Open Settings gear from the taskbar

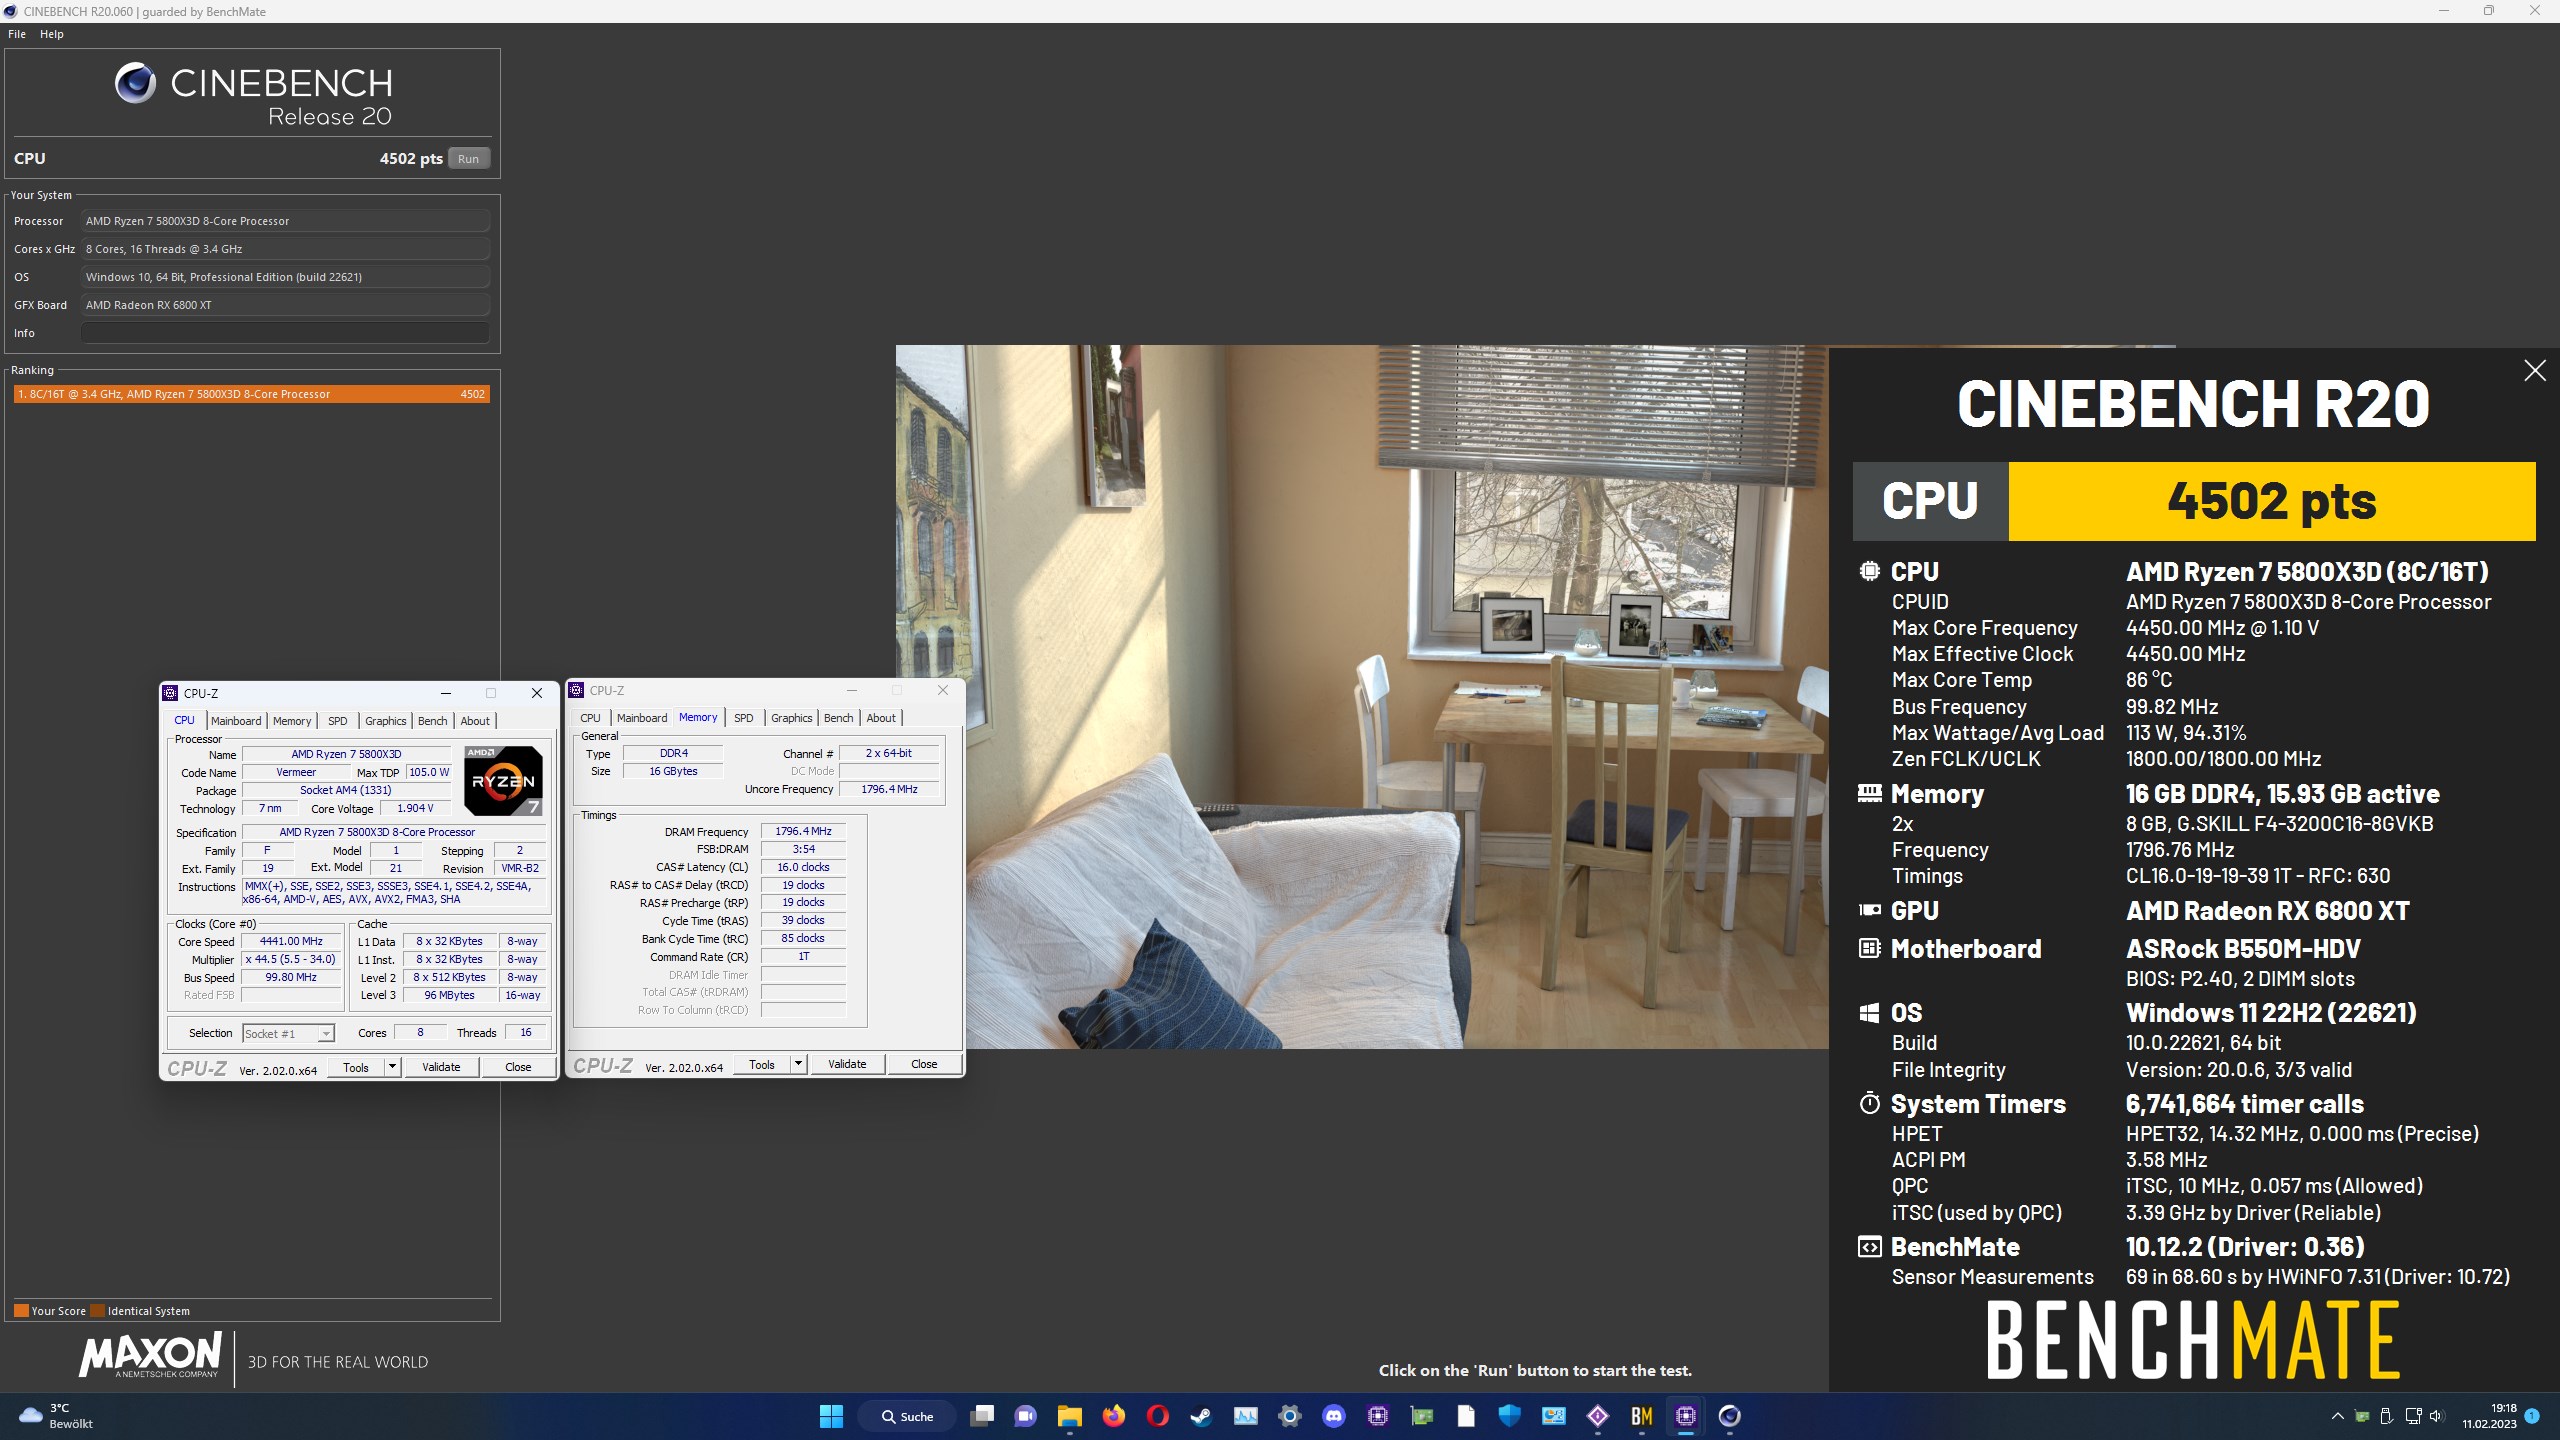[x=1290, y=1416]
